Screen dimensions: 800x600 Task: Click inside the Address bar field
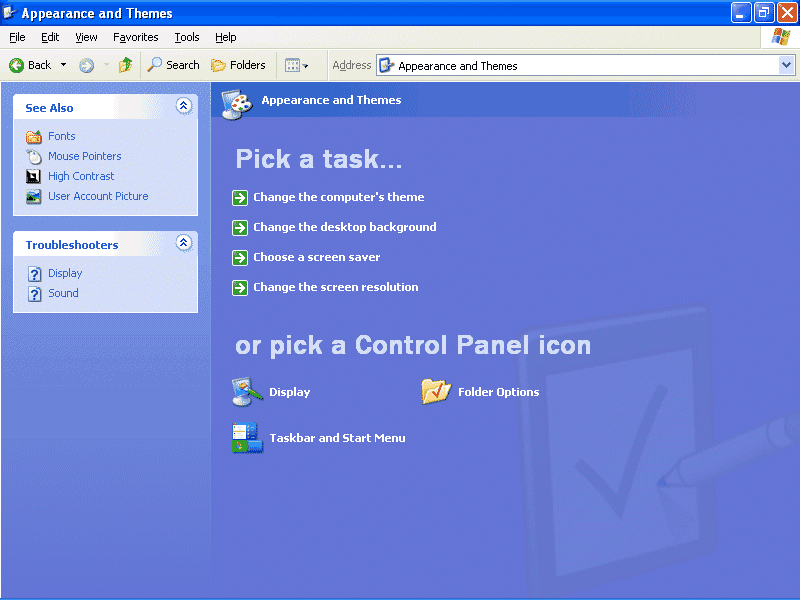(580, 66)
